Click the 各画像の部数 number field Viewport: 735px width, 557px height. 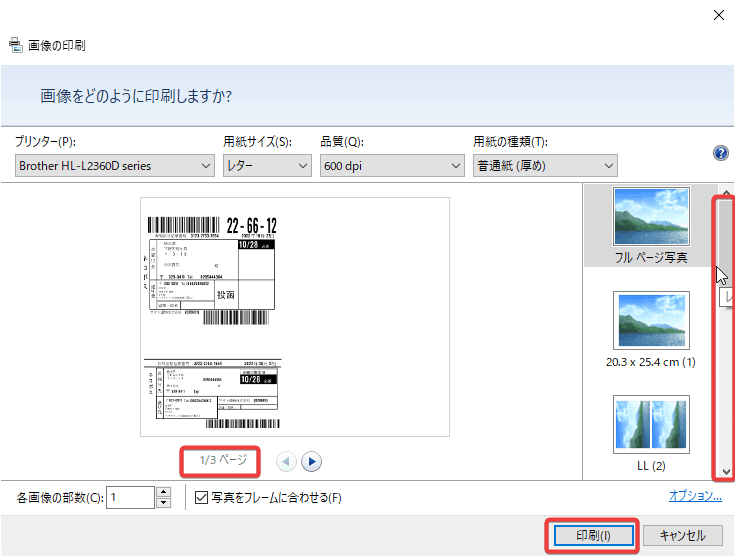(130, 497)
